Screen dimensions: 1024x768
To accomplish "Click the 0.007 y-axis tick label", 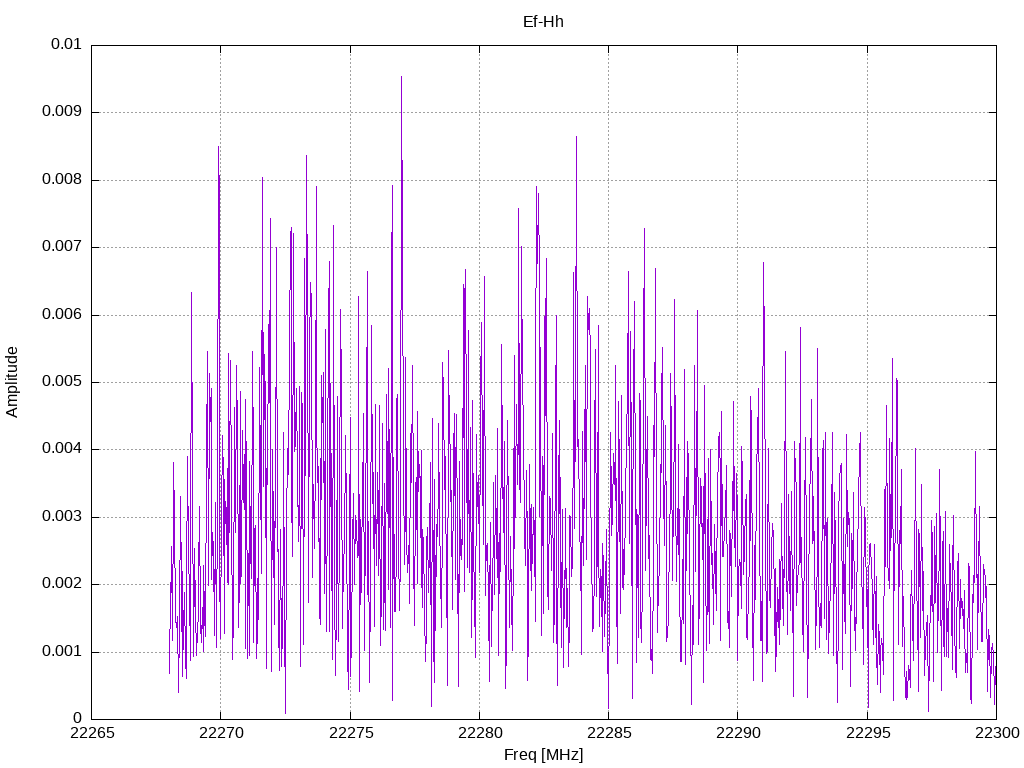I will coord(62,247).
